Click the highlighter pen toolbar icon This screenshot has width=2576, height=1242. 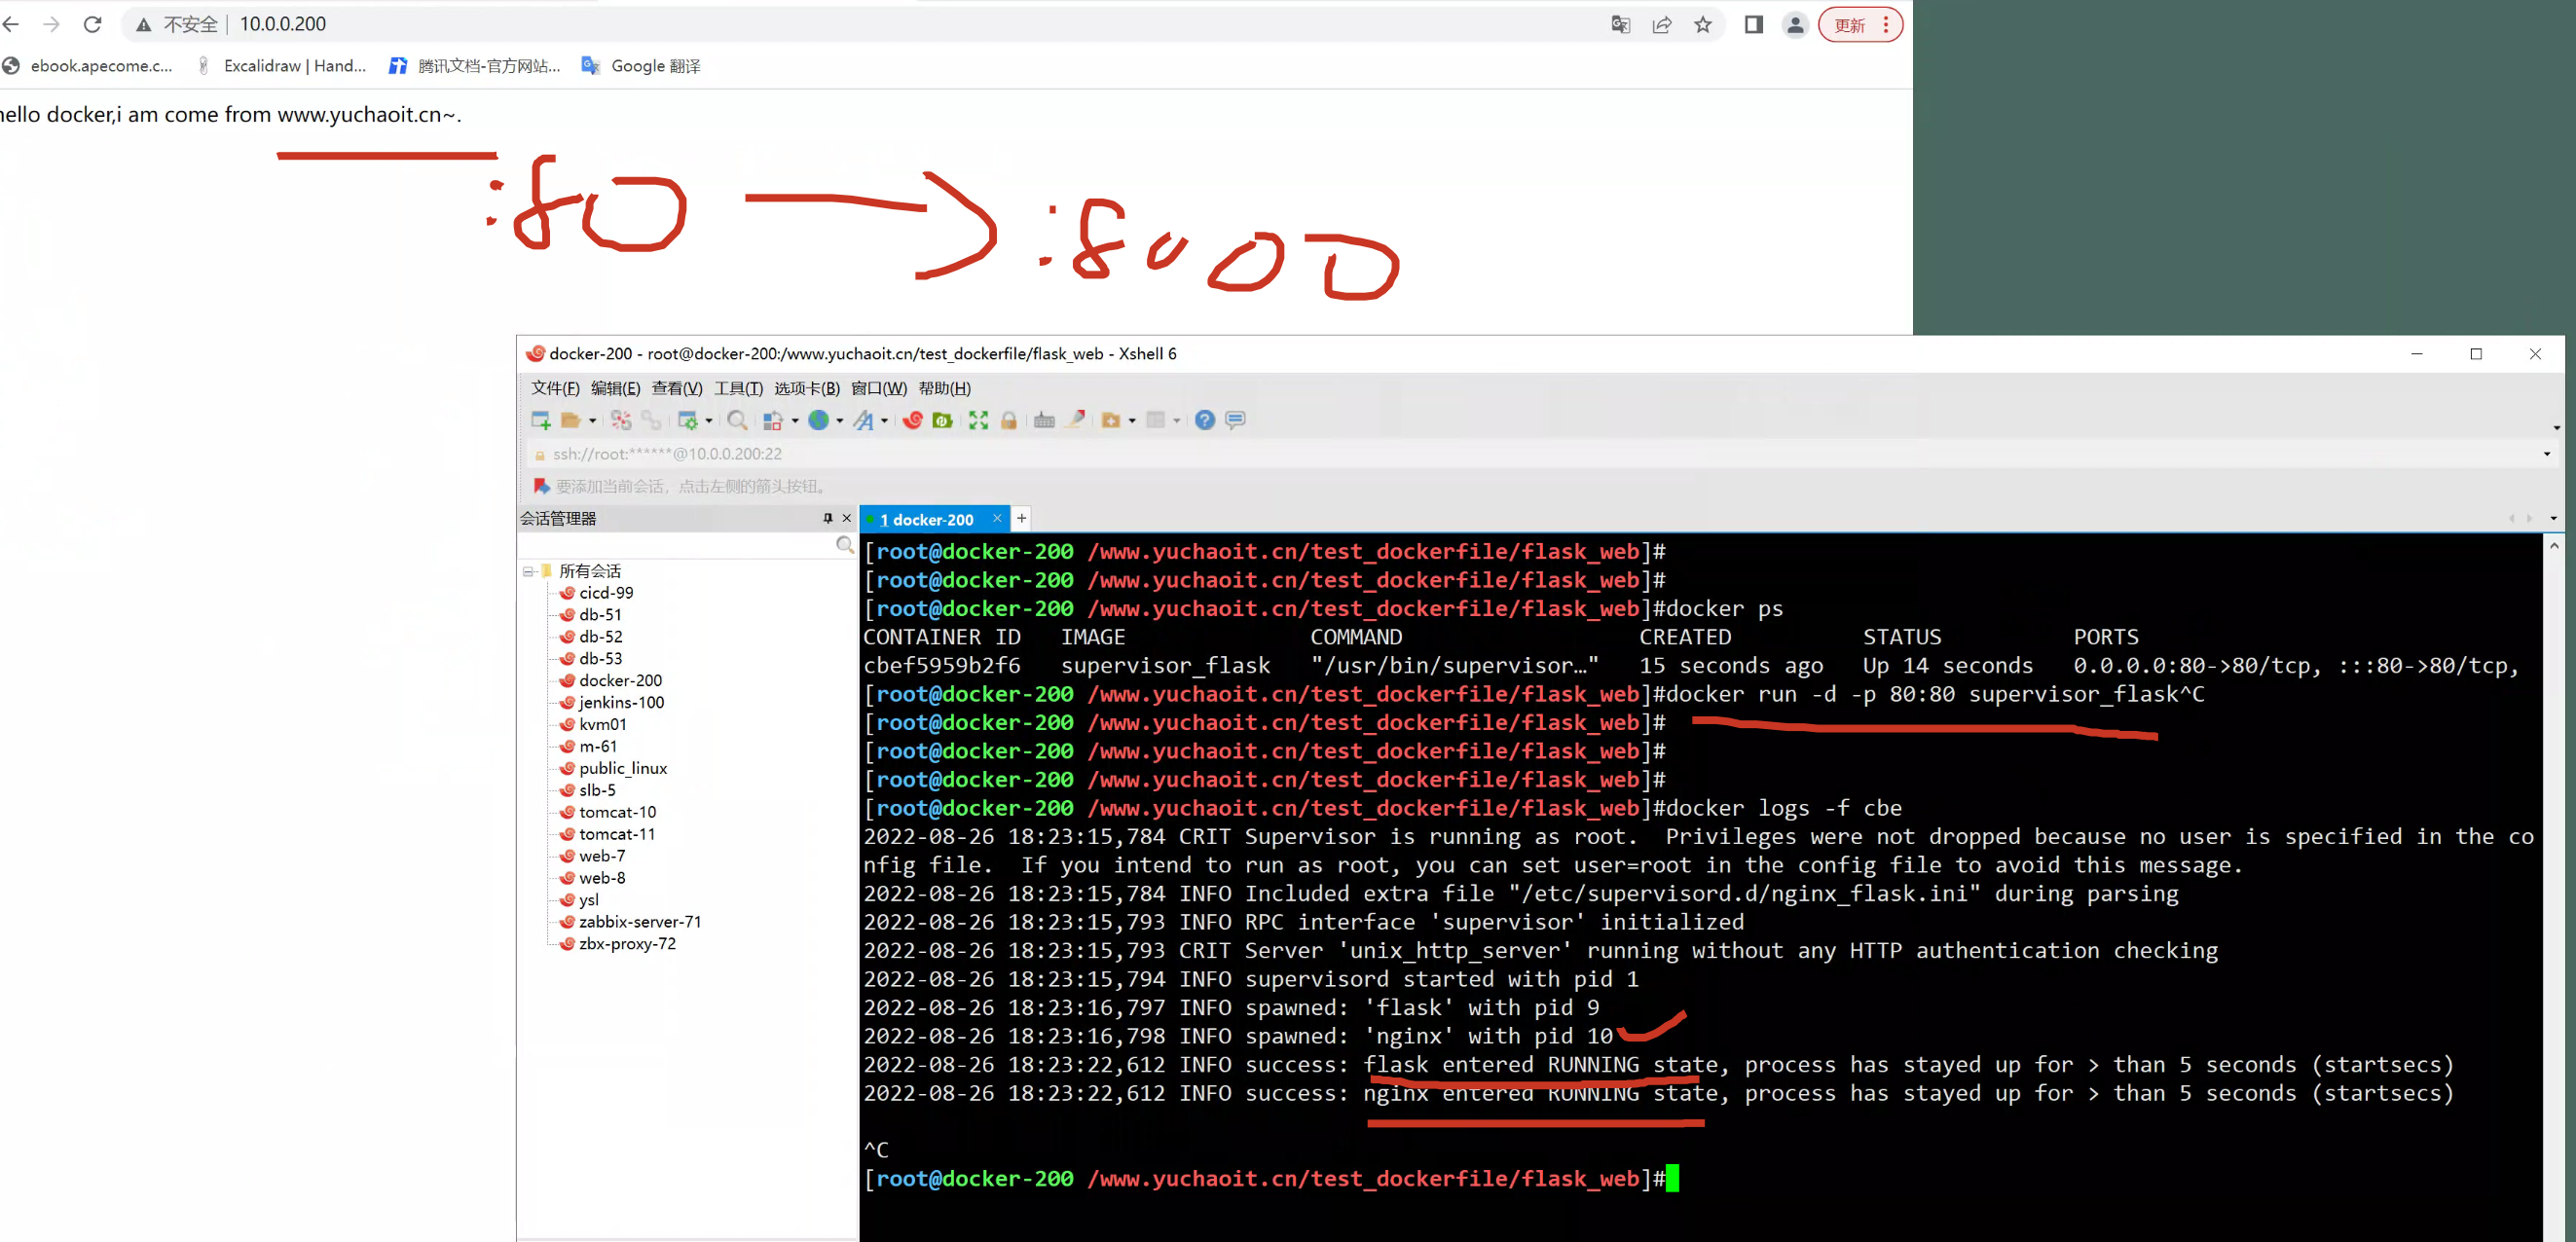pos(1075,420)
